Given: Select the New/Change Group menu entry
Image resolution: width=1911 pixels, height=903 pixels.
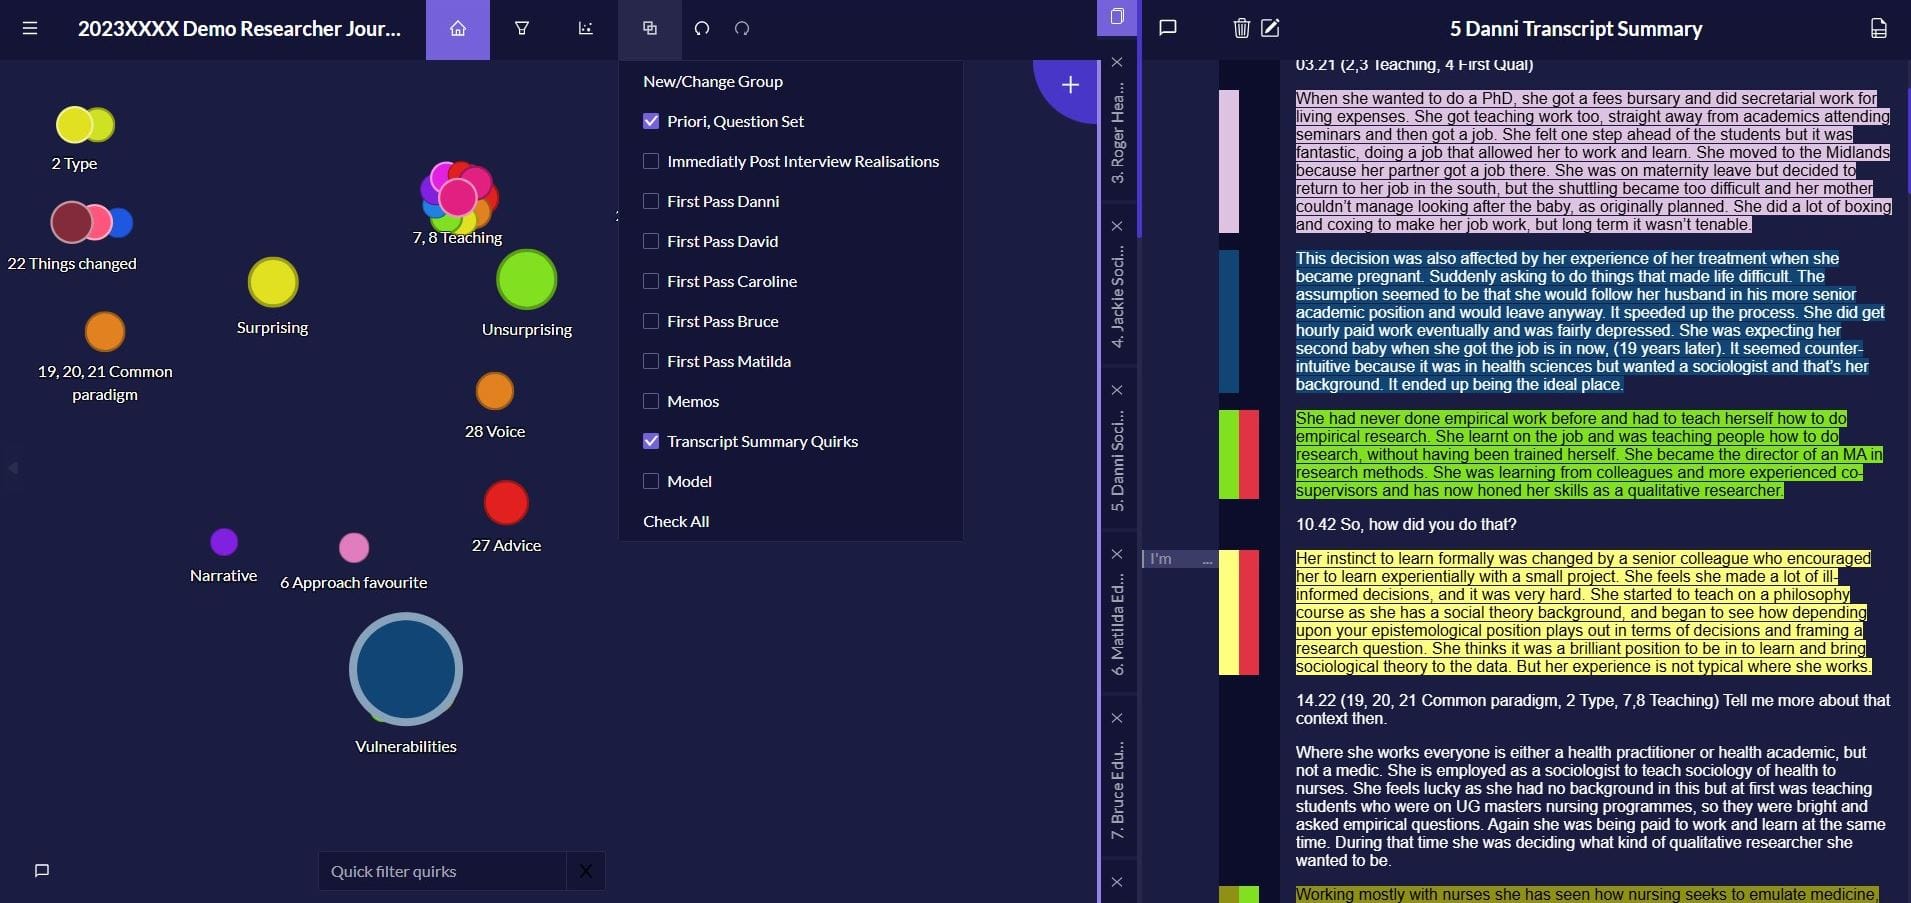Looking at the screenshot, I should 713,82.
